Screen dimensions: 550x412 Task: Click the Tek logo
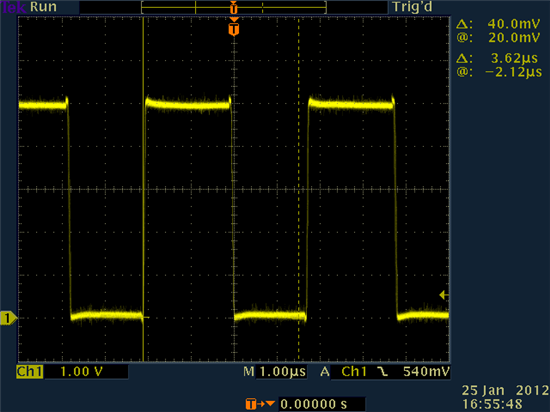13,7
